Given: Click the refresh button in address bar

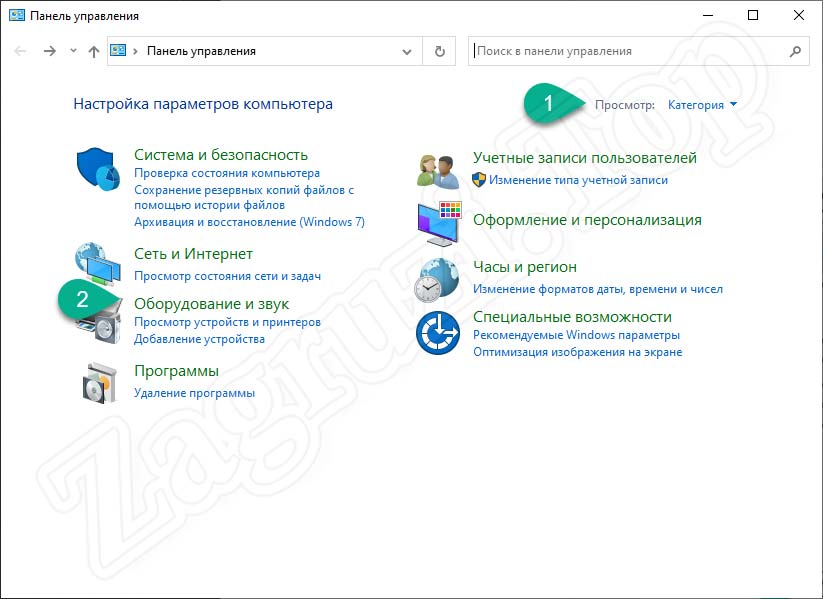Looking at the screenshot, I should coord(439,51).
